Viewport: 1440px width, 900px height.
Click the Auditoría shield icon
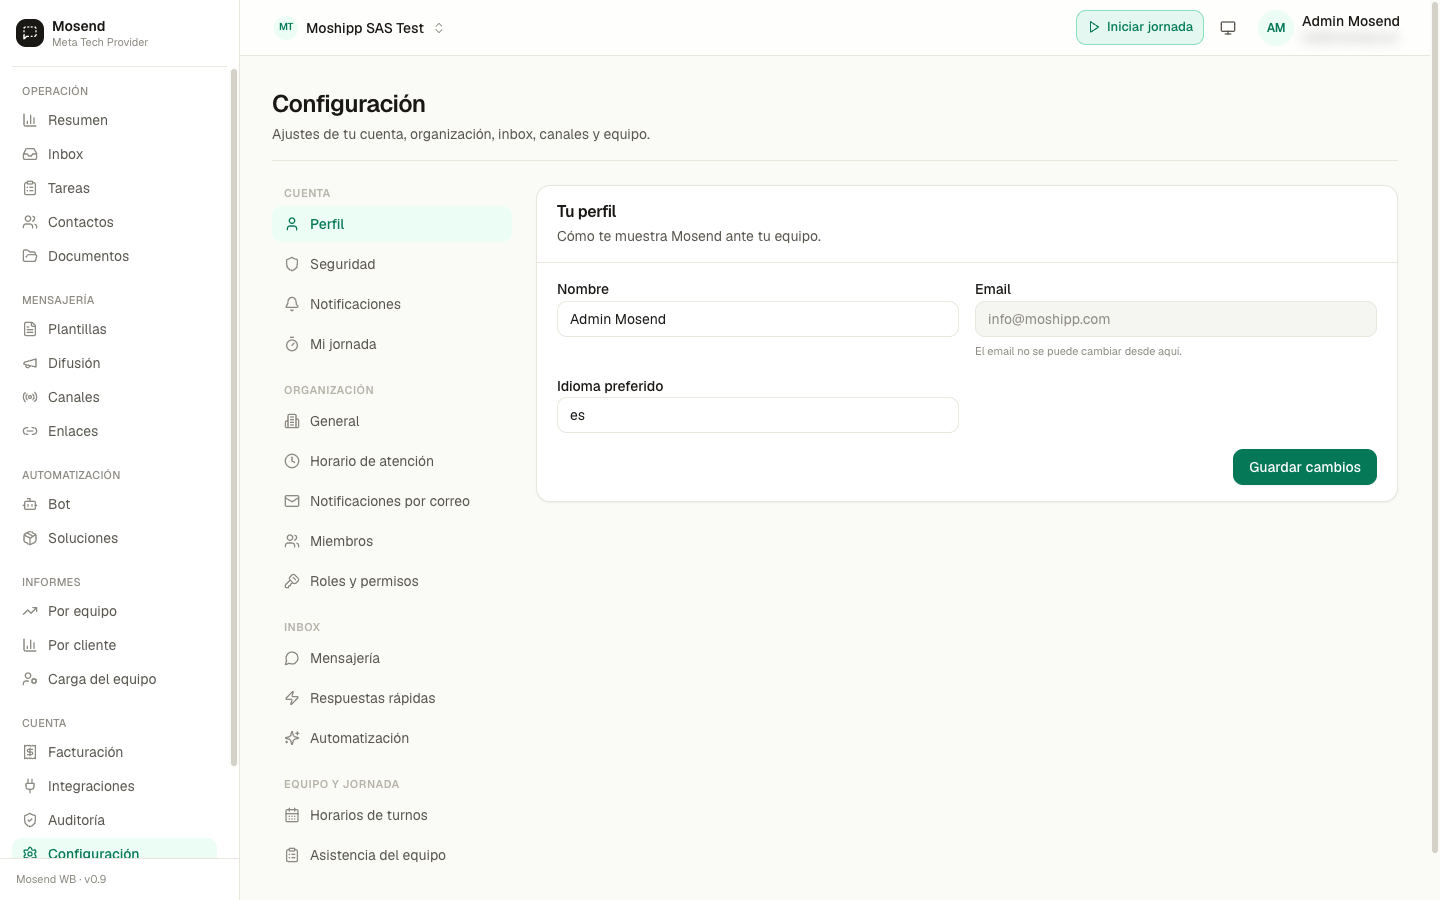[x=30, y=820]
